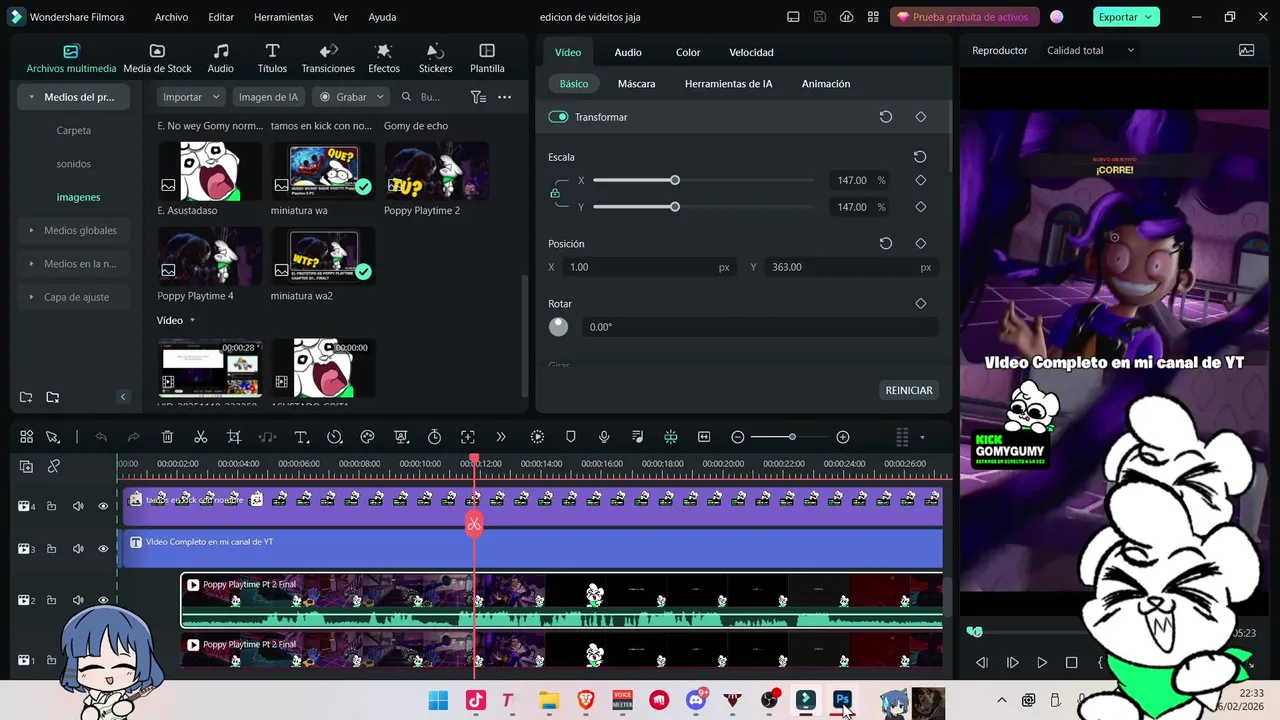Click the Render preview icon in timeline toolbar
Viewport: 1280px width, 720px height.
tap(537, 437)
